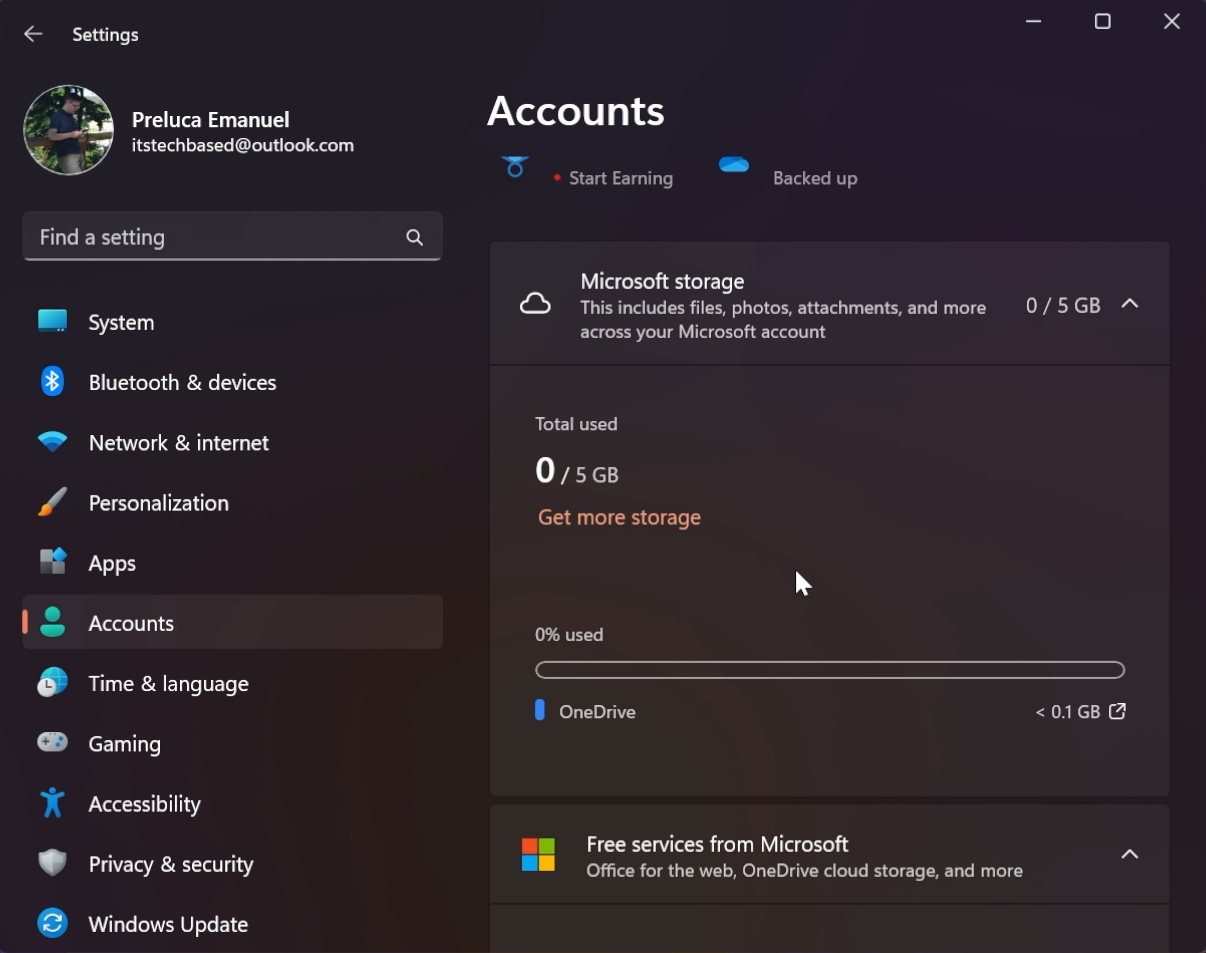This screenshot has width=1206, height=953.
Task: Collapse the Microsoft storage section
Action: point(1130,303)
